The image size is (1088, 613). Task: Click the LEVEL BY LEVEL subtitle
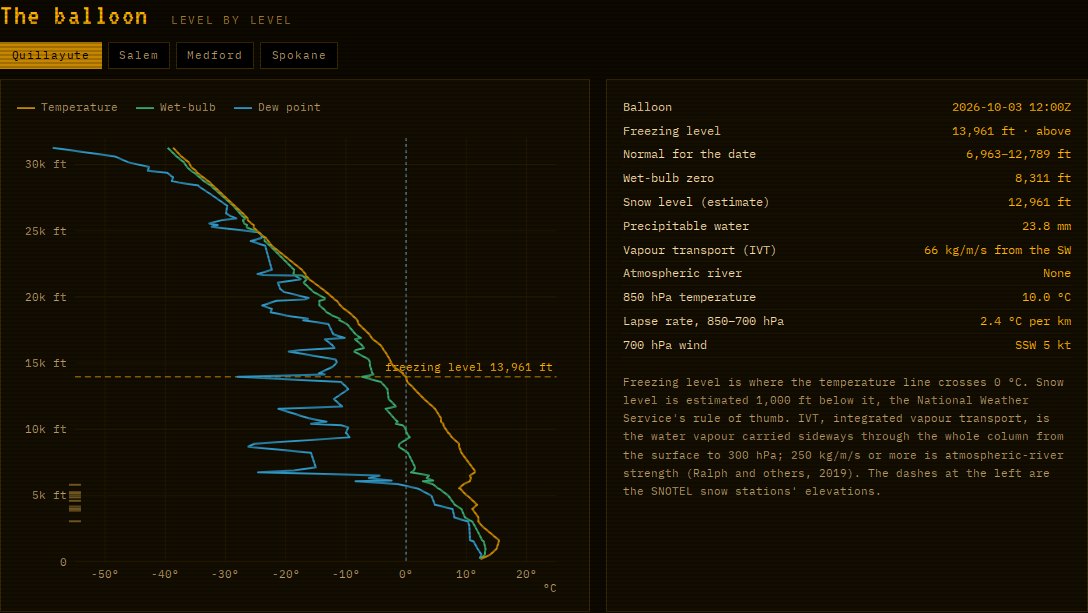(x=231, y=20)
